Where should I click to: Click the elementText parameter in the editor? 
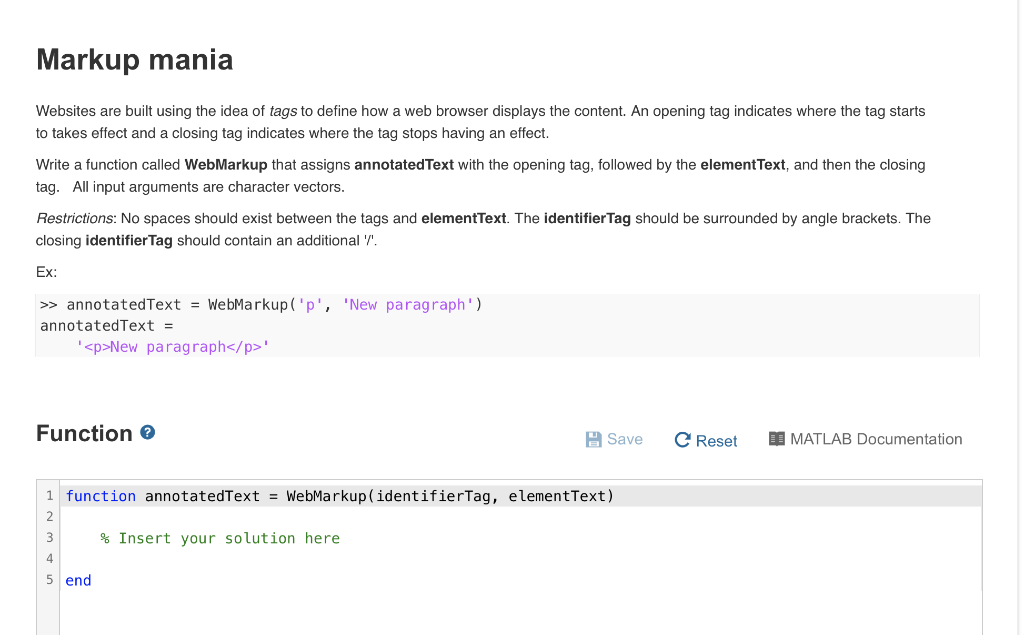click(557, 495)
